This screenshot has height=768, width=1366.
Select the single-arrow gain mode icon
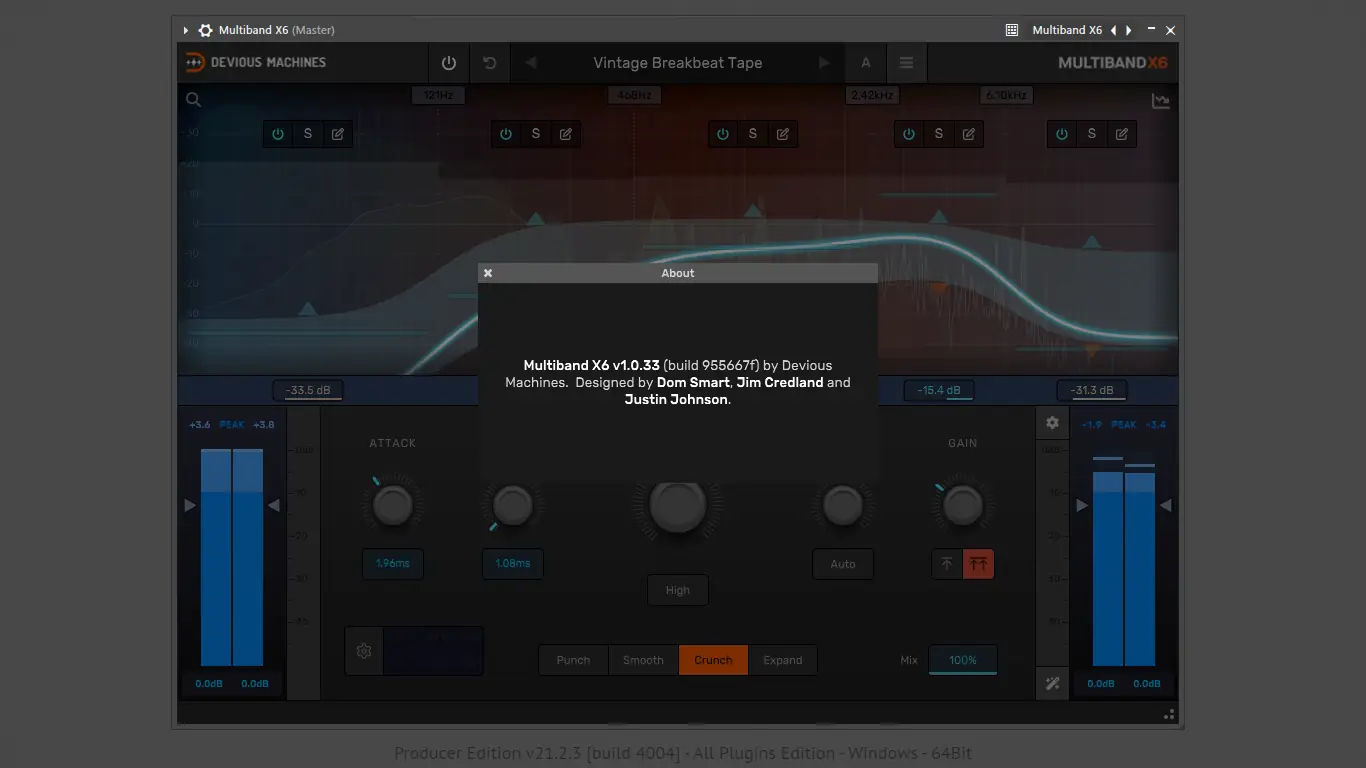click(947, 564)
